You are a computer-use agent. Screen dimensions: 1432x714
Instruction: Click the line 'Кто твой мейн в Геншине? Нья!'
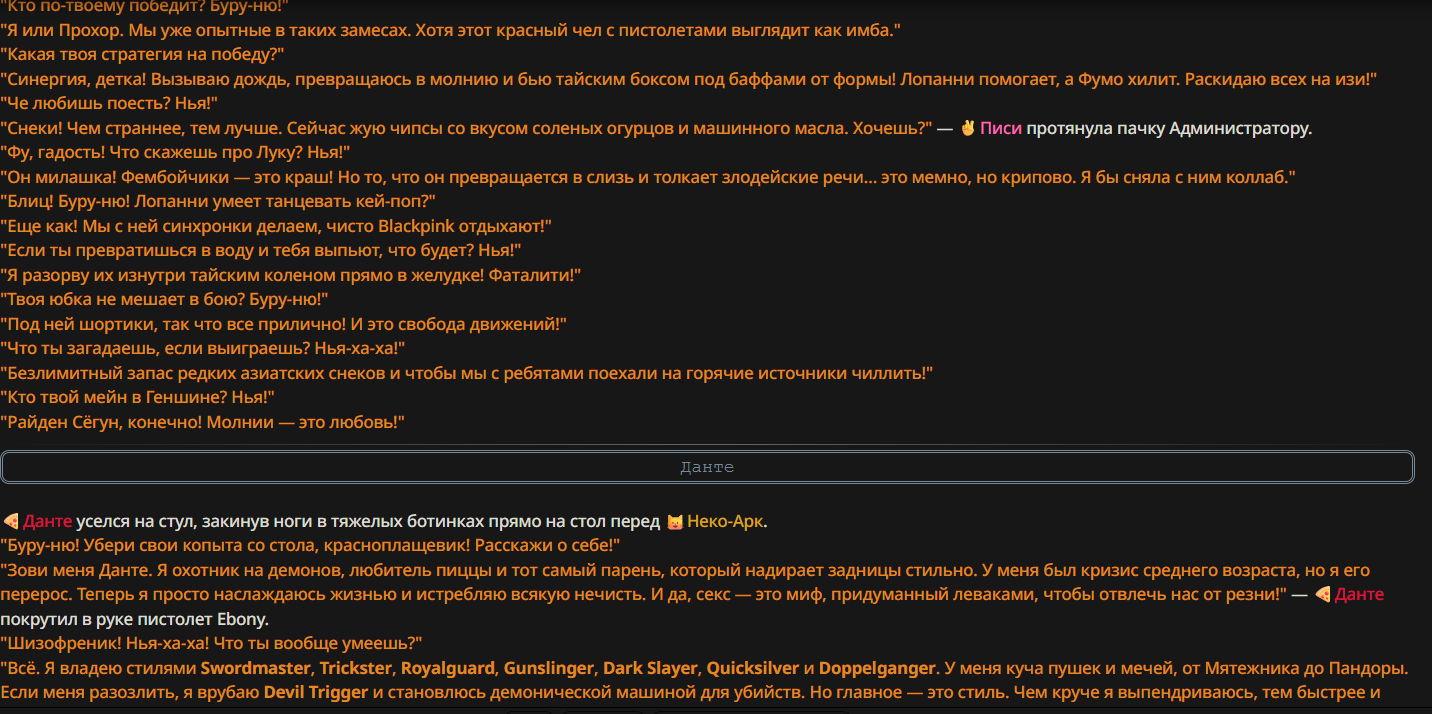138,397
